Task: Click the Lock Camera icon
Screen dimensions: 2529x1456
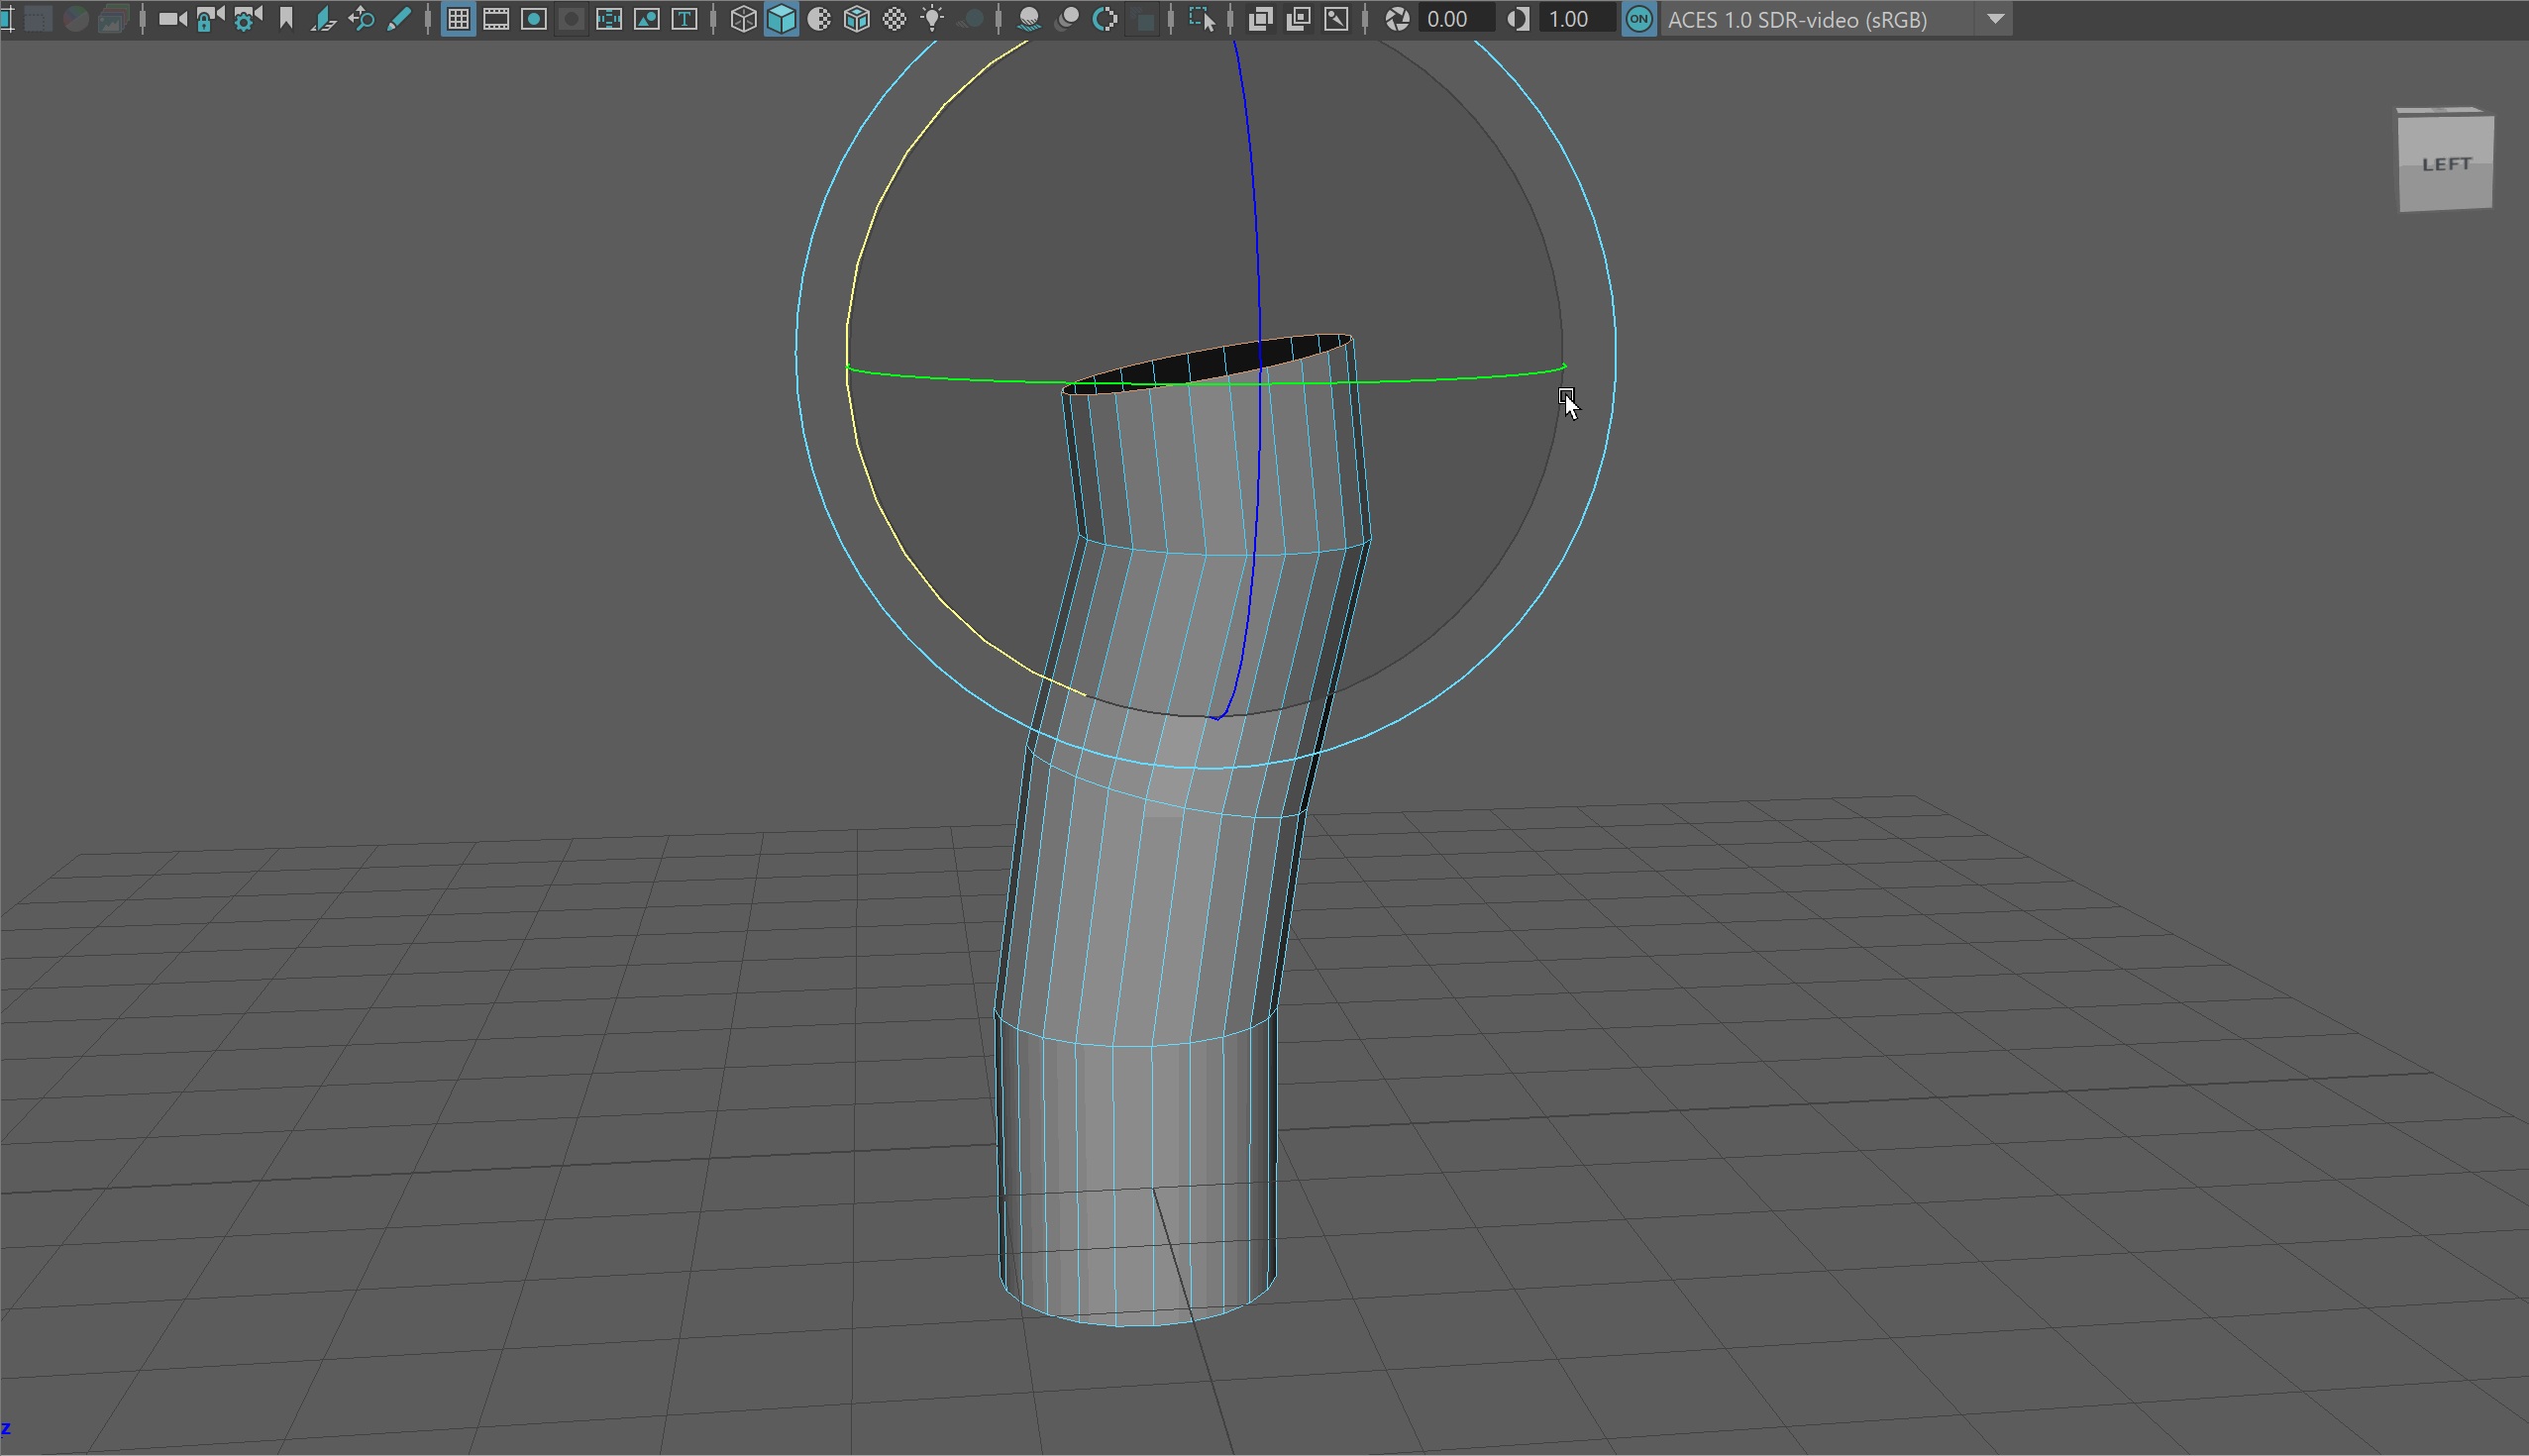Action: 209,19
